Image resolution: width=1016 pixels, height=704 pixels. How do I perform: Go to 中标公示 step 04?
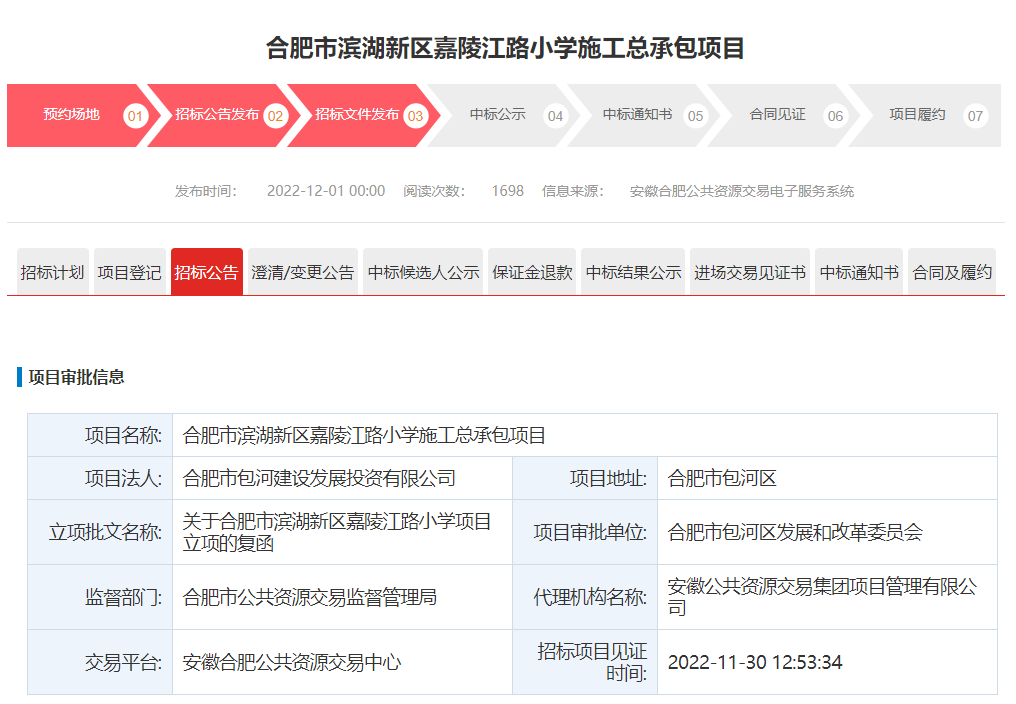(502, 115)
